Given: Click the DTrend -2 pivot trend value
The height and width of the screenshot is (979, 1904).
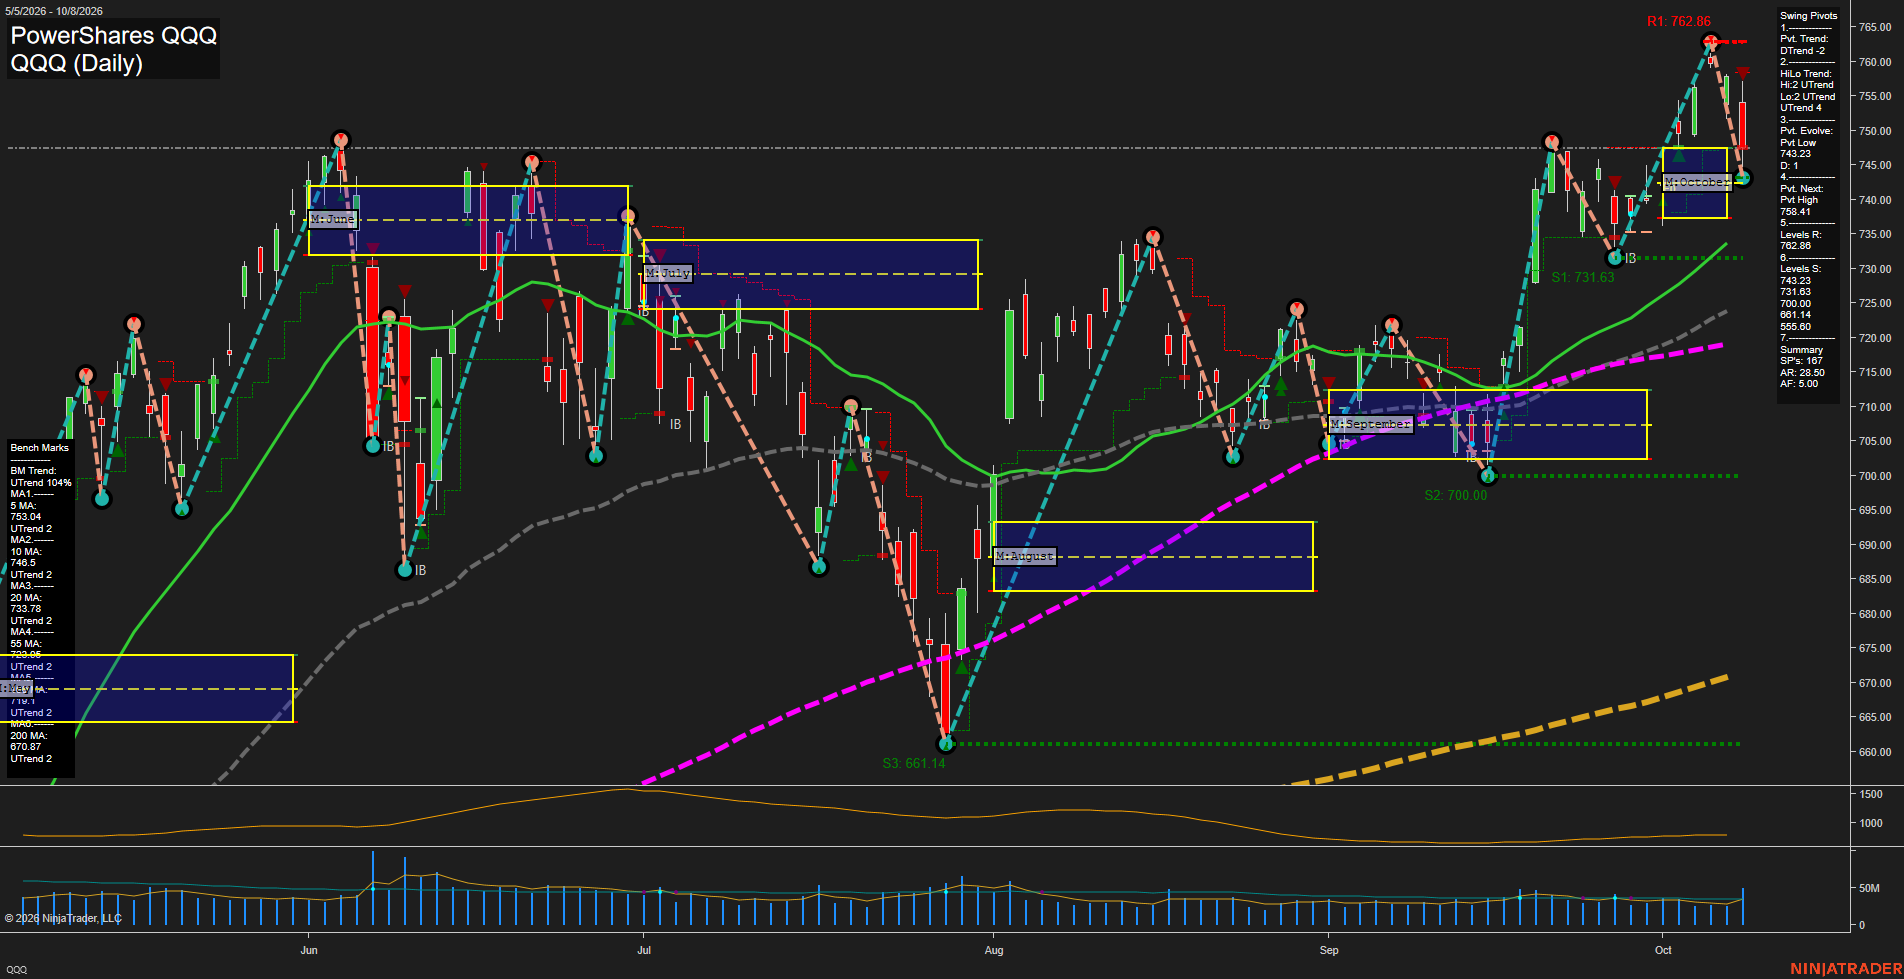Looking at the screenshot, I should 1802,51.
